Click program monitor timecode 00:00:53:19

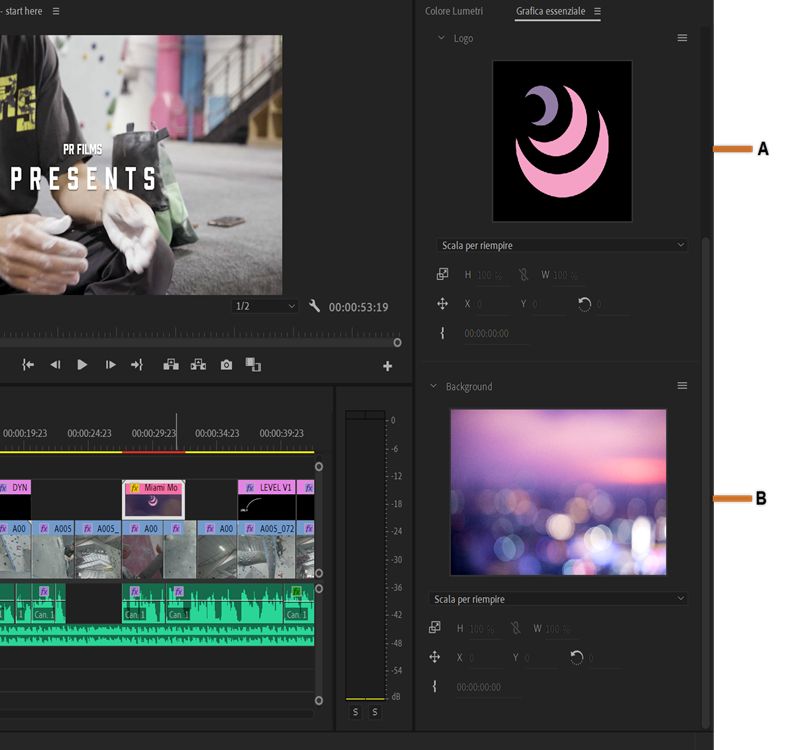[x=358, y=307]
